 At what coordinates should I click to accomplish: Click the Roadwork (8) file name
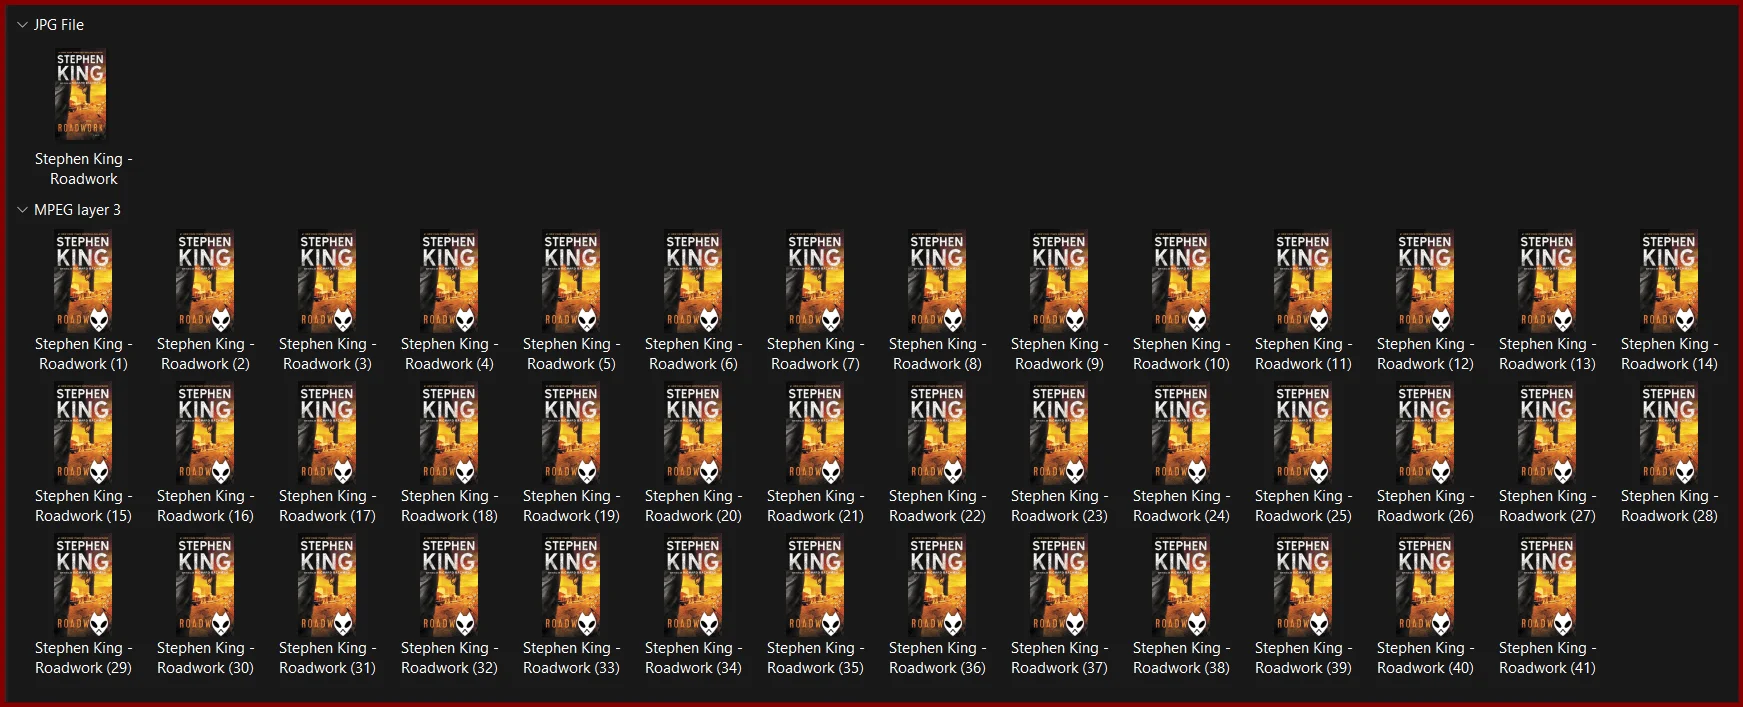(937, 354)
